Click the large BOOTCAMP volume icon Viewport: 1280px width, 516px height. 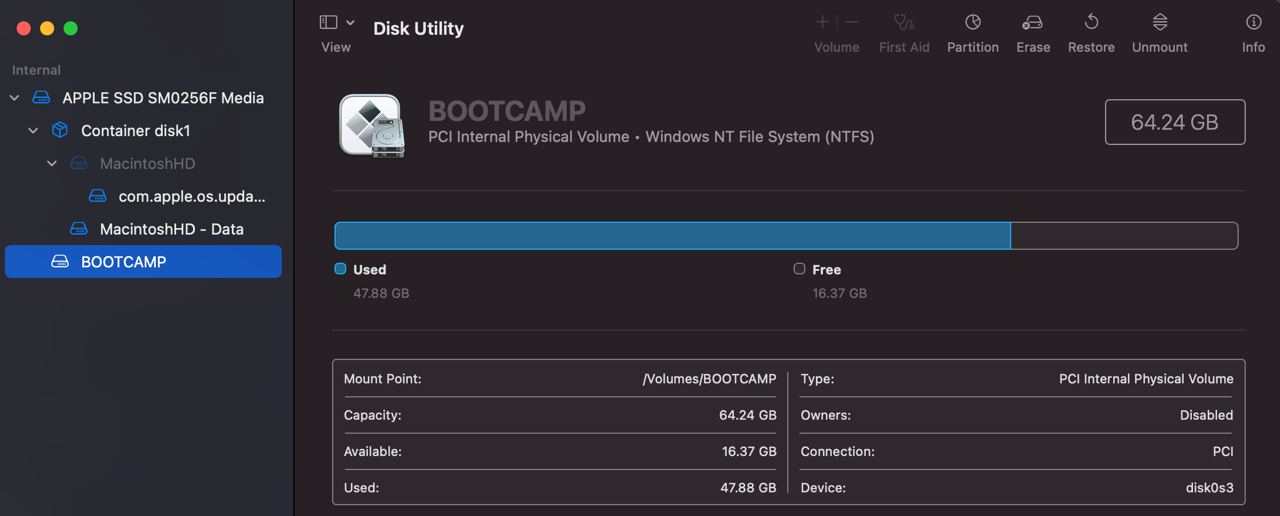[x=372, y=125]
